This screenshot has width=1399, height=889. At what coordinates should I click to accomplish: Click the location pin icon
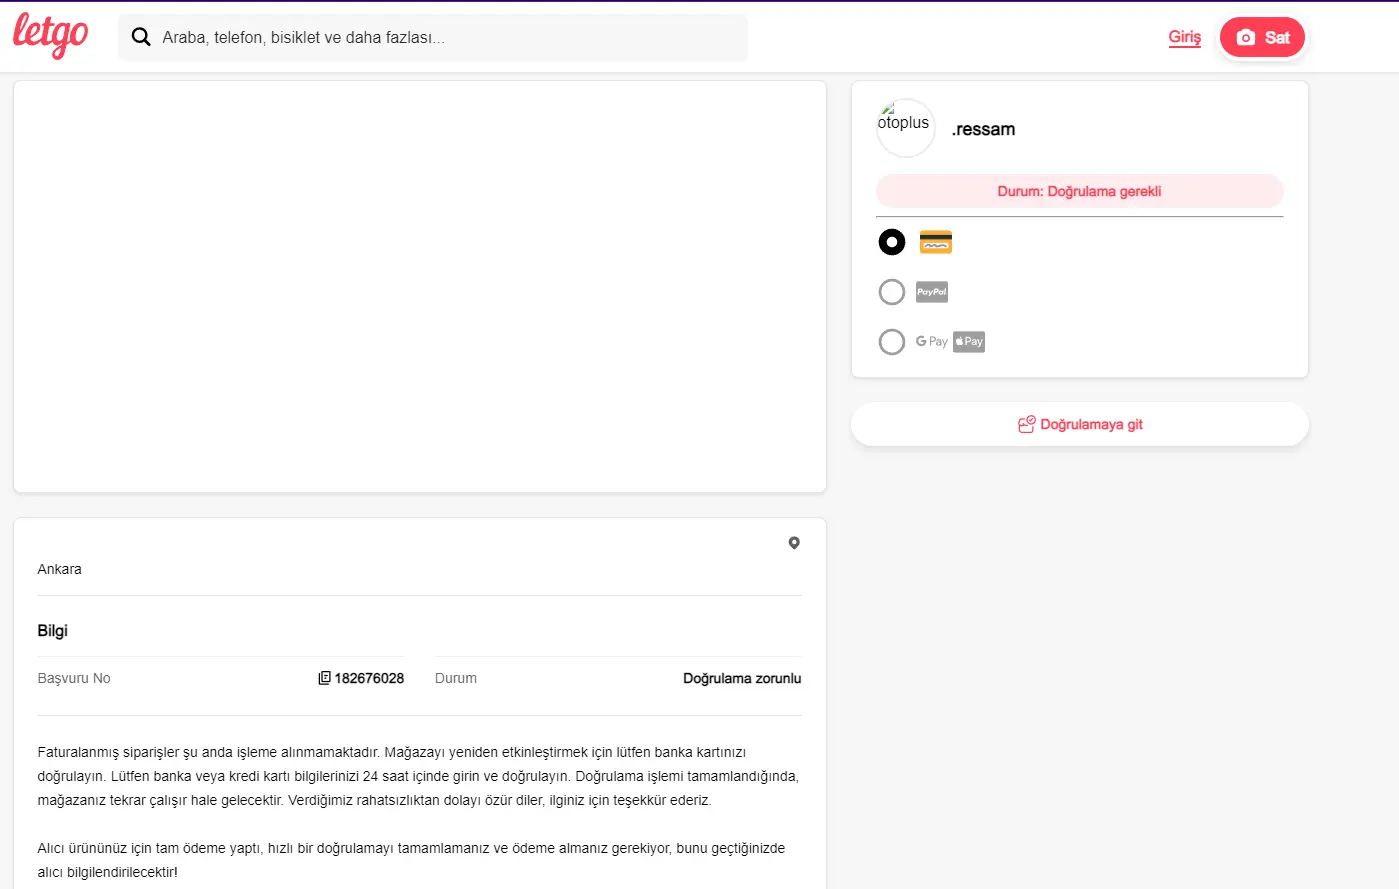pos(794,543)
